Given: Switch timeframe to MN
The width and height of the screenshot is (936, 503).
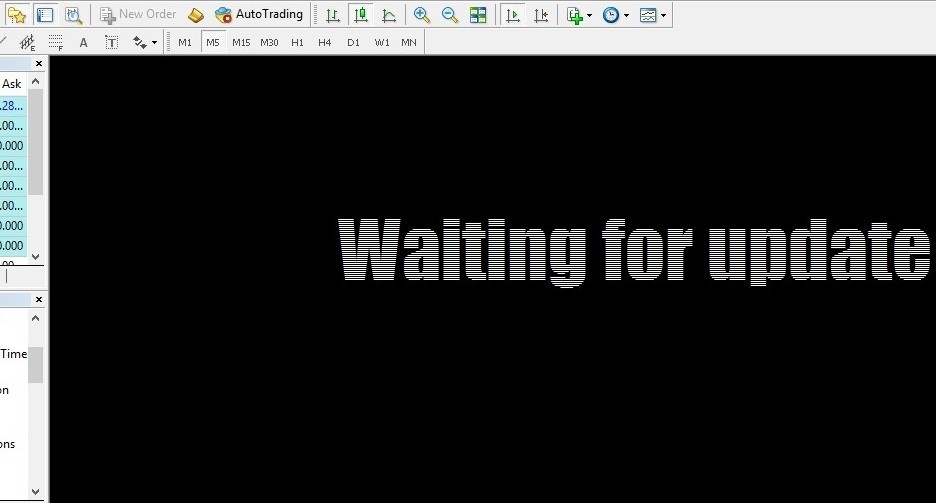Looking at the screenshot, I should tap(409, 42).
